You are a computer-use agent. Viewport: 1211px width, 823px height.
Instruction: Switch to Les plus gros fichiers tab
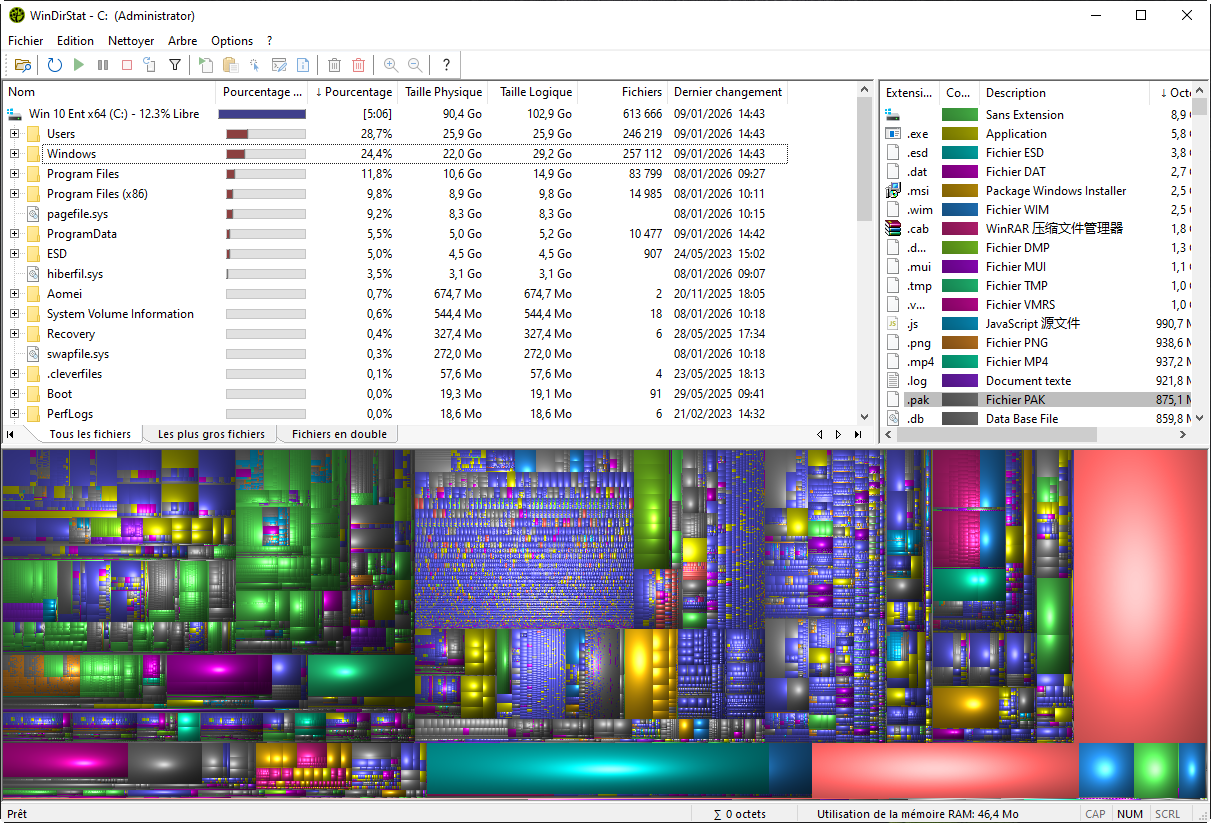coord(211,434)
